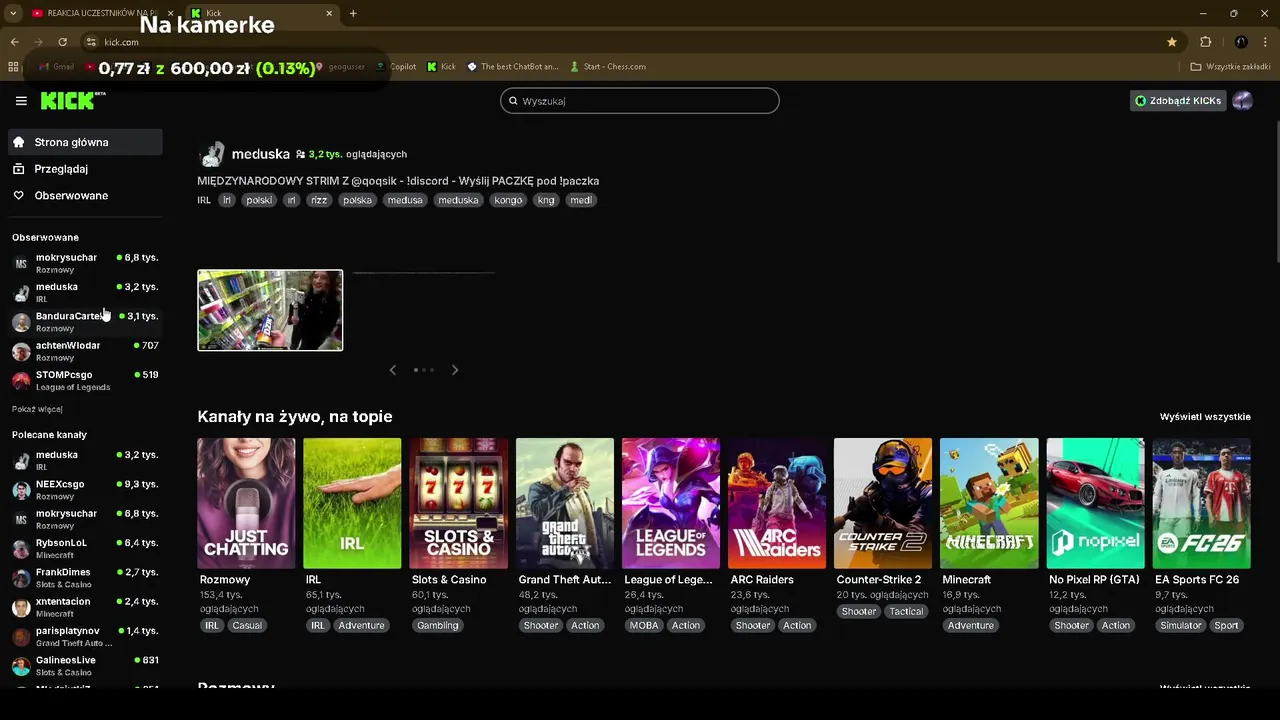Open the browser extensions puzzle icon
This screenshot has width=1280, height=720.
click(x=1205, y=42)
